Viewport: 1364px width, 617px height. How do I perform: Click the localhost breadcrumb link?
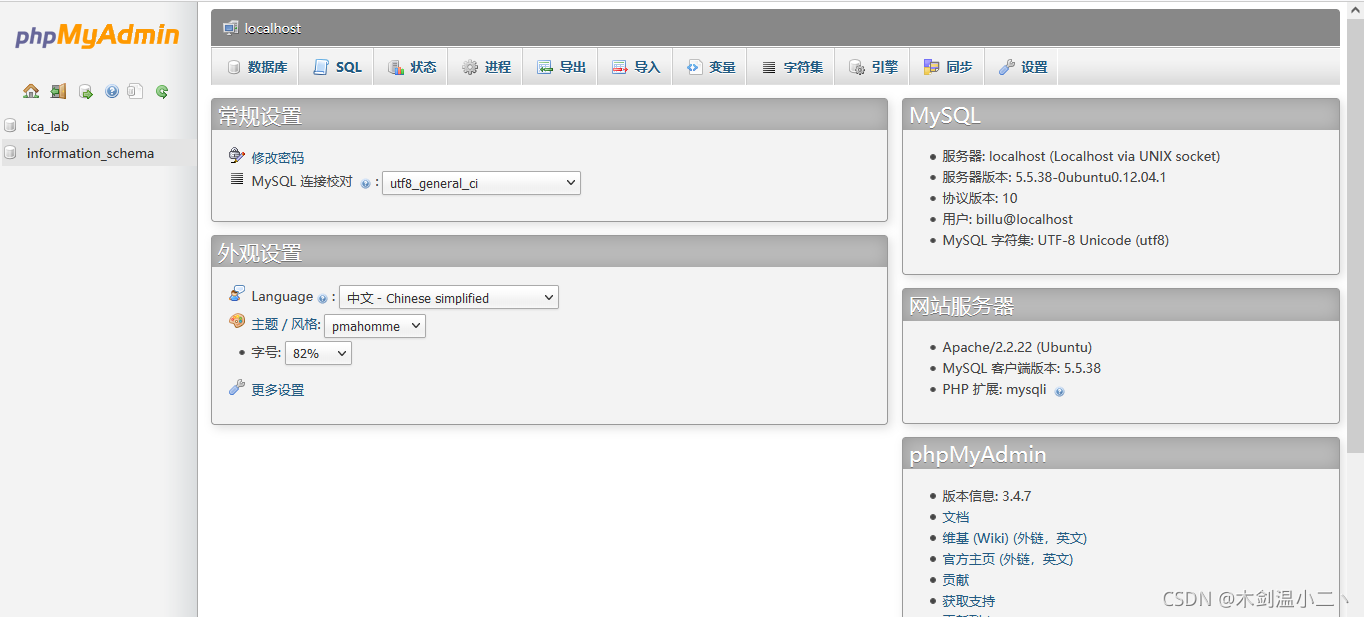click(x=273, y=28)
